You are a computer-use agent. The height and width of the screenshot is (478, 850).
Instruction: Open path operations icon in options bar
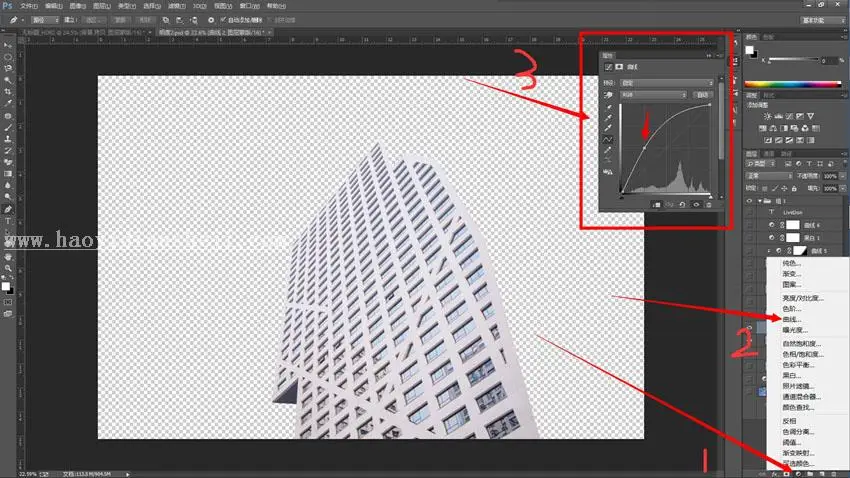[166, 20]
